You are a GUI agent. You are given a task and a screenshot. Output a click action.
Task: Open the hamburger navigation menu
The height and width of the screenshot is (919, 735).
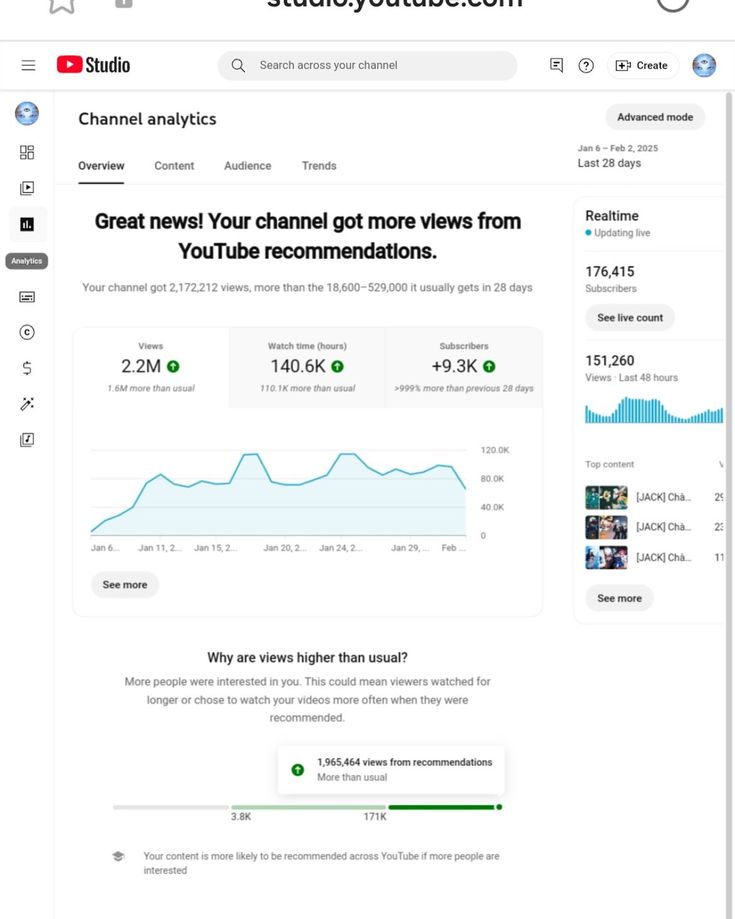[28, 65]
